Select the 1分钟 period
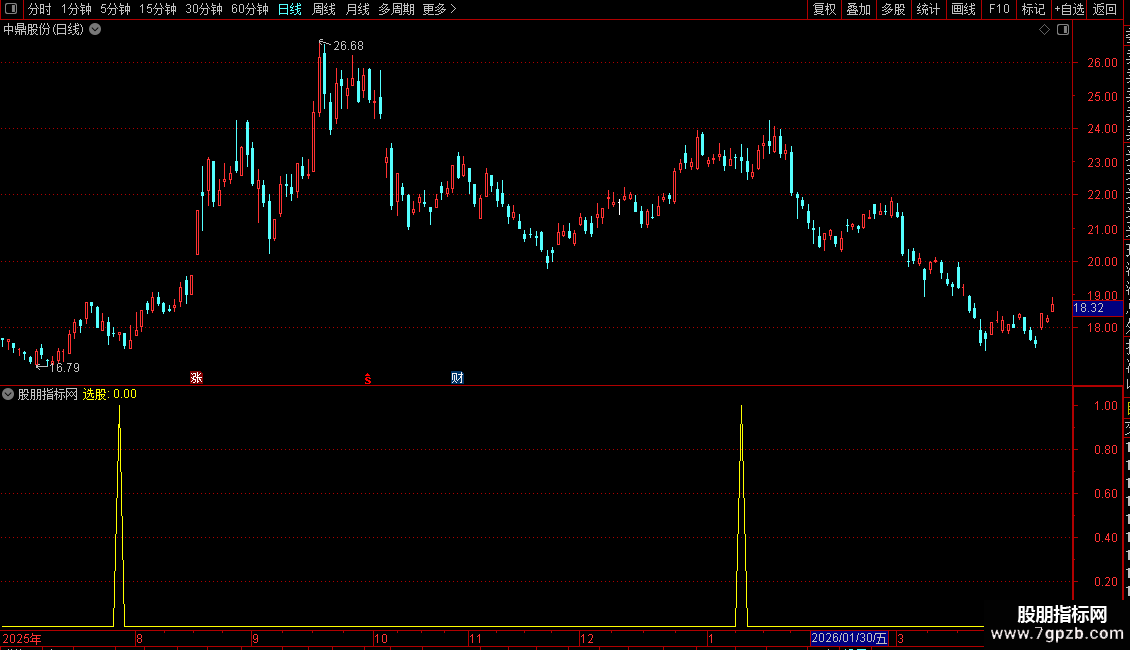 76,9
